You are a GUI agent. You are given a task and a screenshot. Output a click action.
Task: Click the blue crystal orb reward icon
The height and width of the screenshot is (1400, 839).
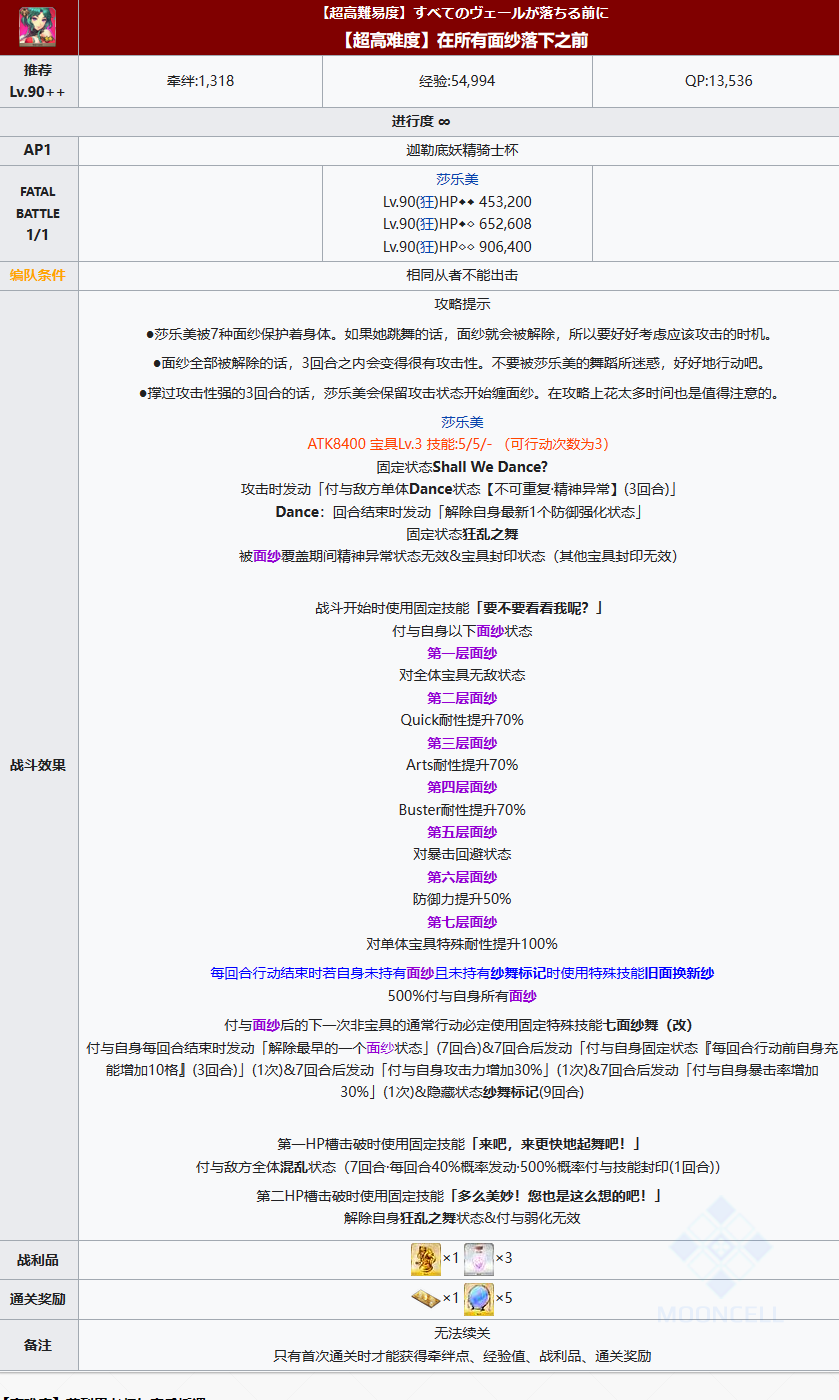click(x=478, y=1298)
